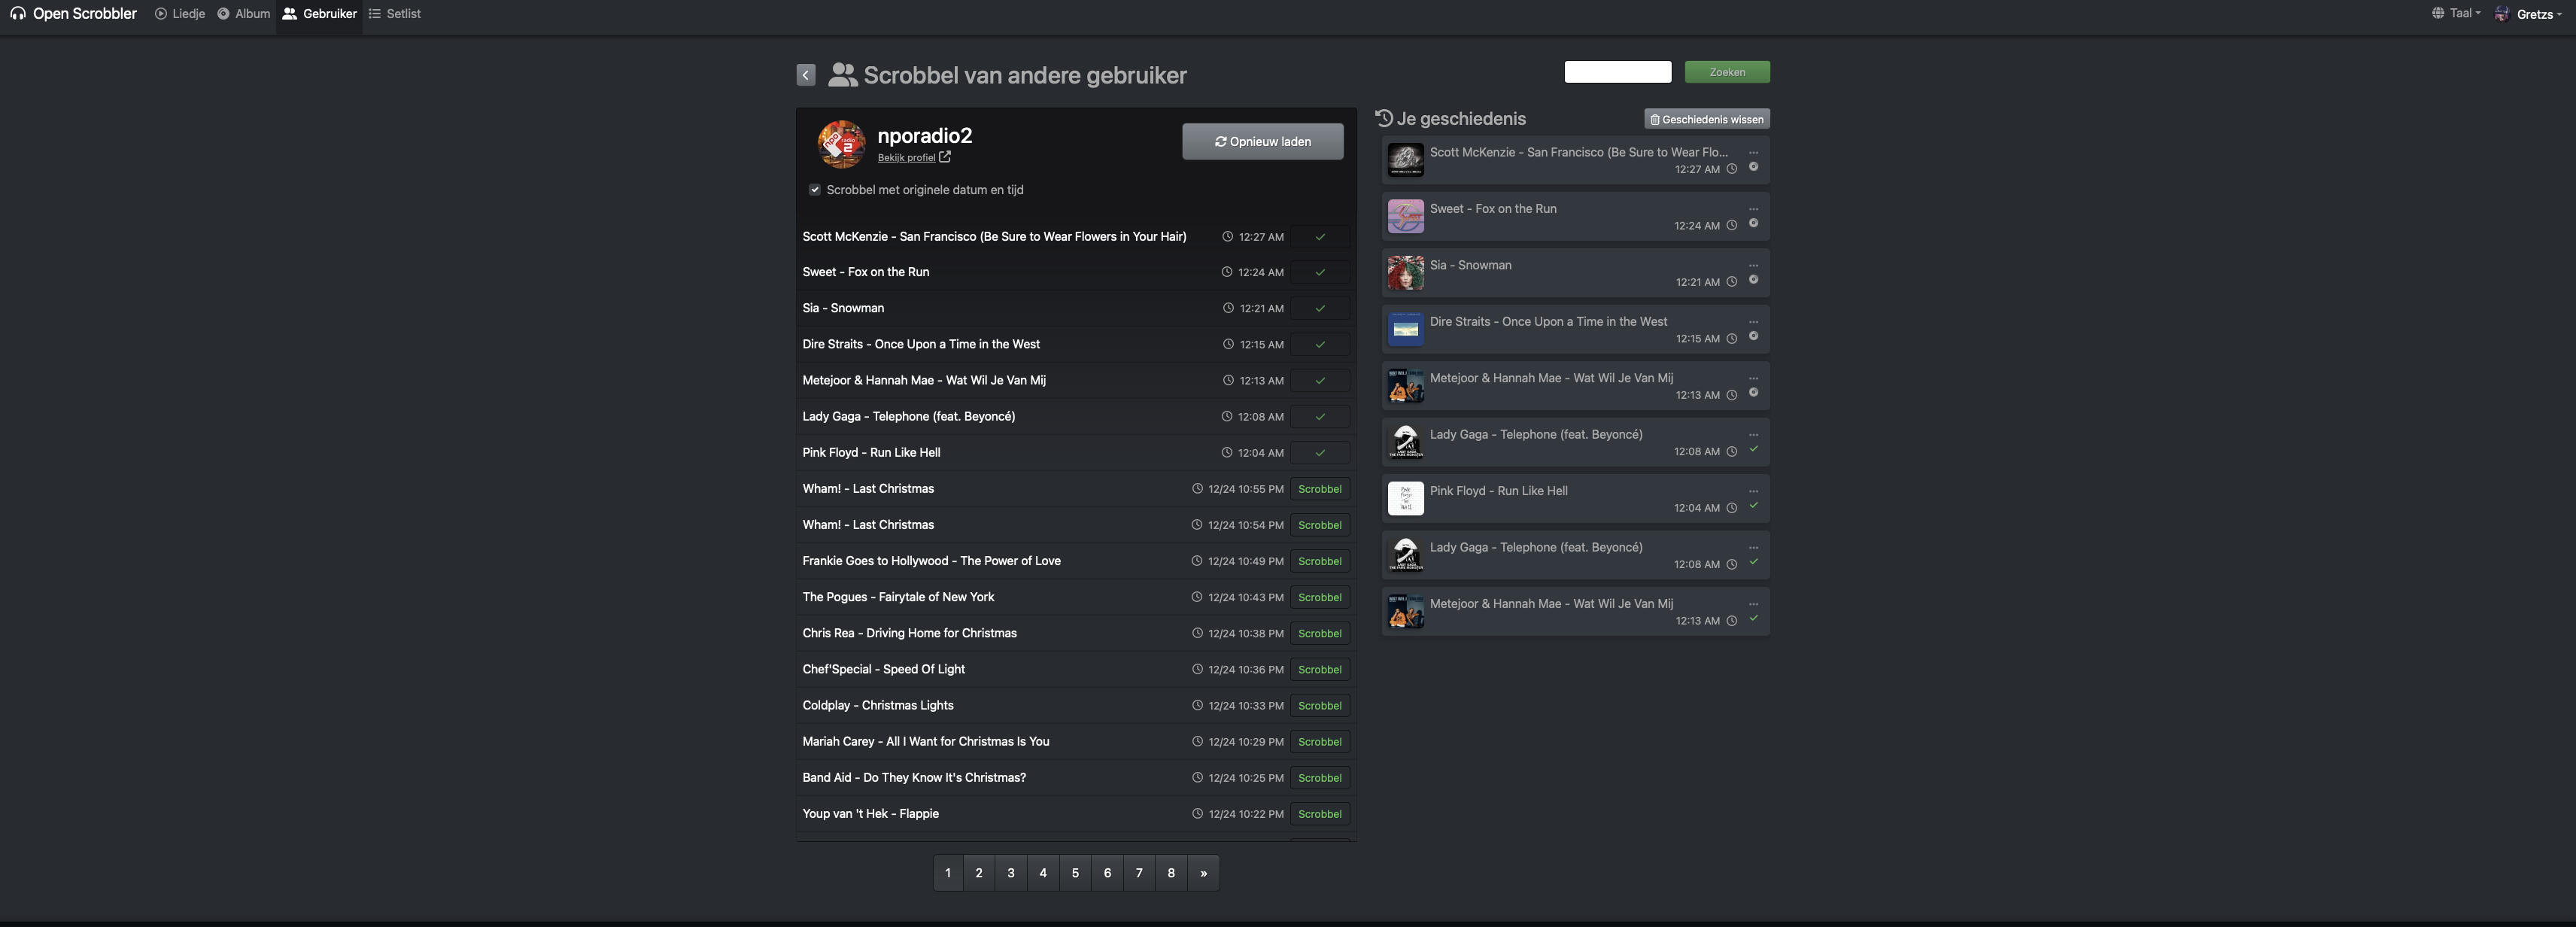Open three-dots menu for Scott McKenzie history entry
Viewport: 2576px width, 927px height.
point(1753,153)
